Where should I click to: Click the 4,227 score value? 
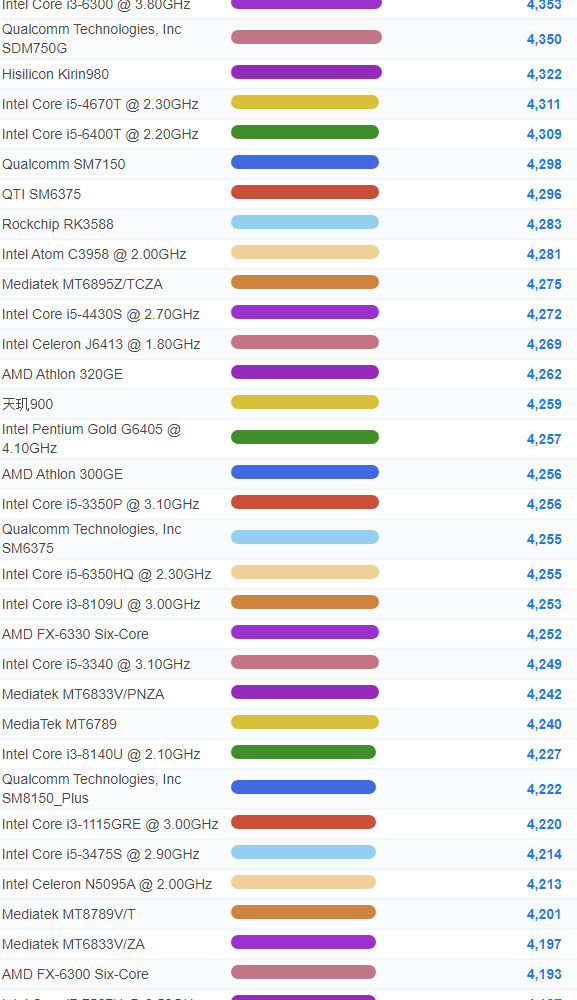coord(544,754)
